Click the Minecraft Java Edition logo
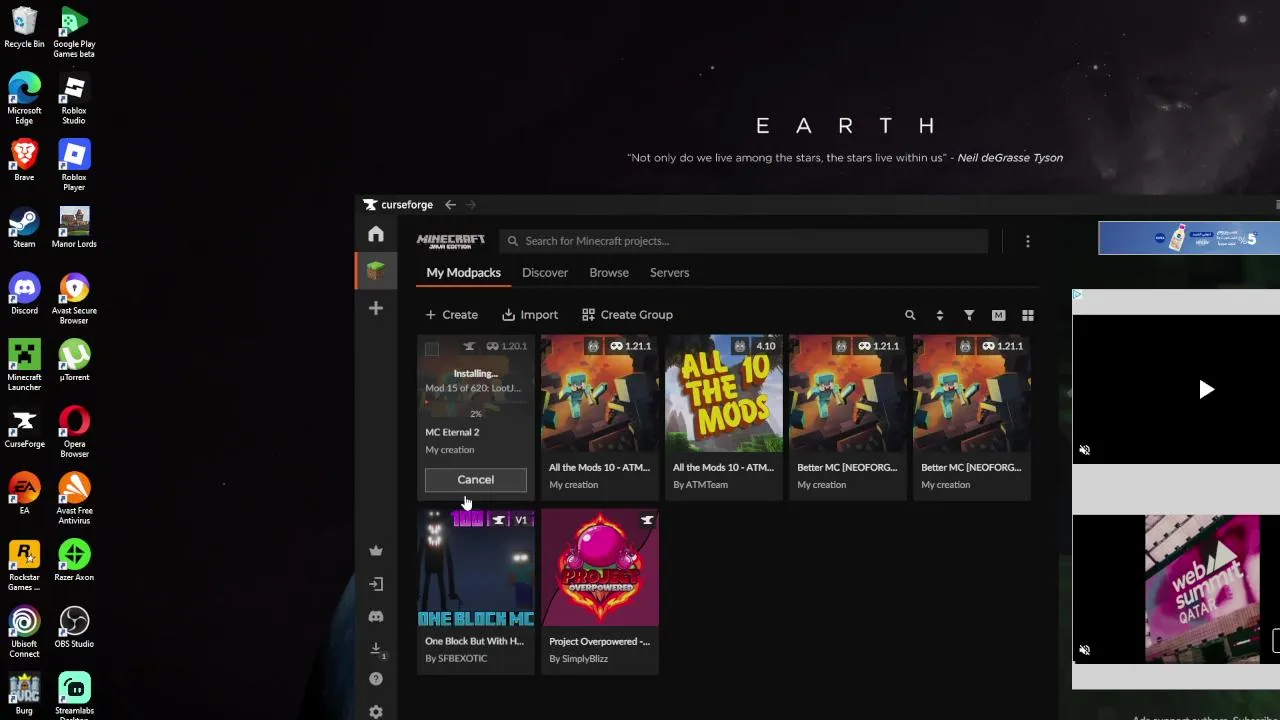 point(450,241)
